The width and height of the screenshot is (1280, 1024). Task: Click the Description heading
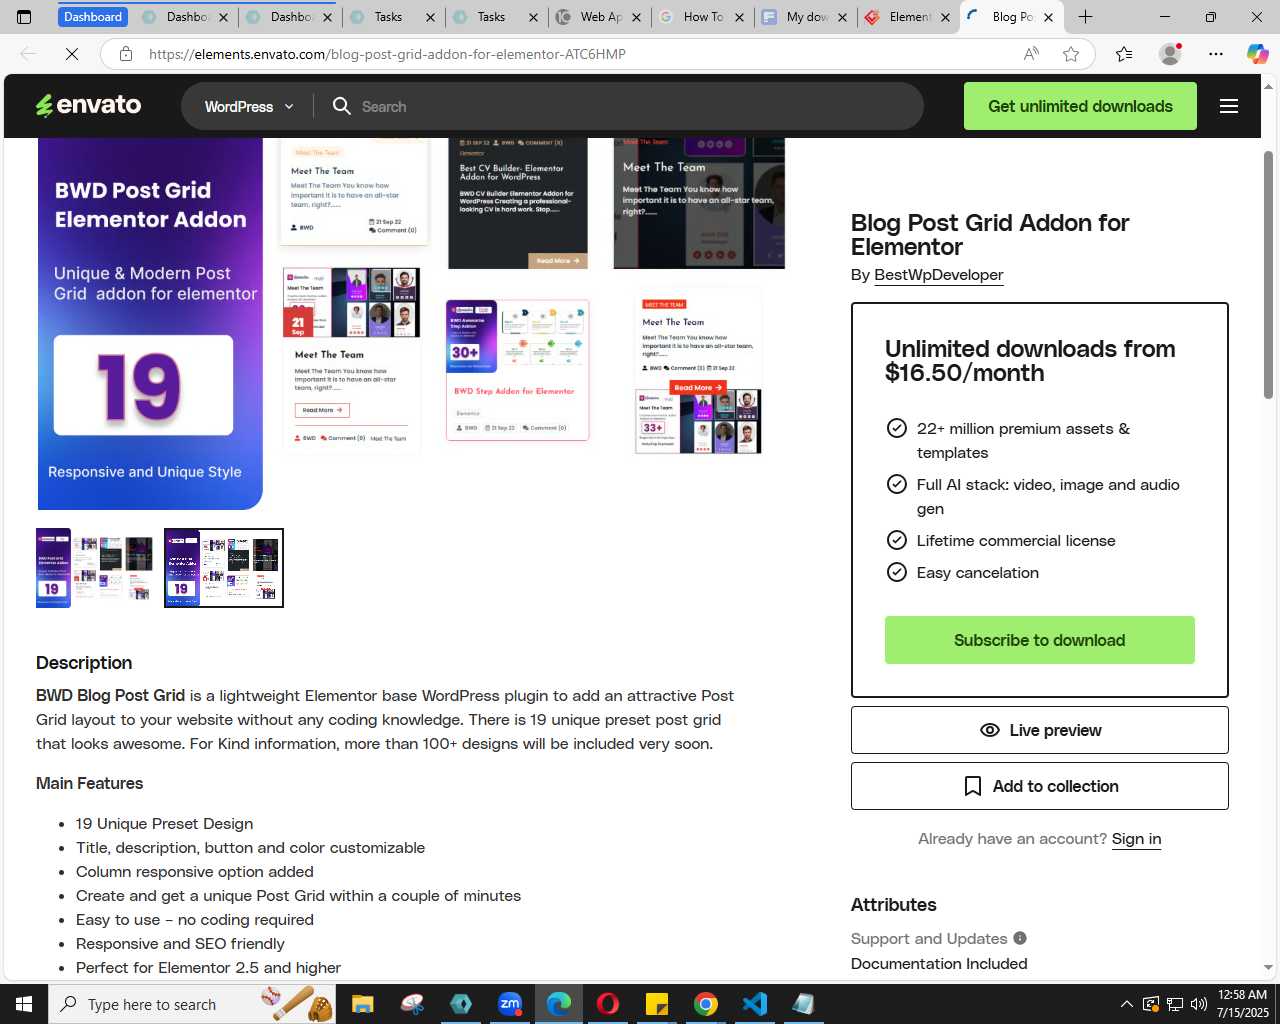pyautogui.click(x=84, y=663)
